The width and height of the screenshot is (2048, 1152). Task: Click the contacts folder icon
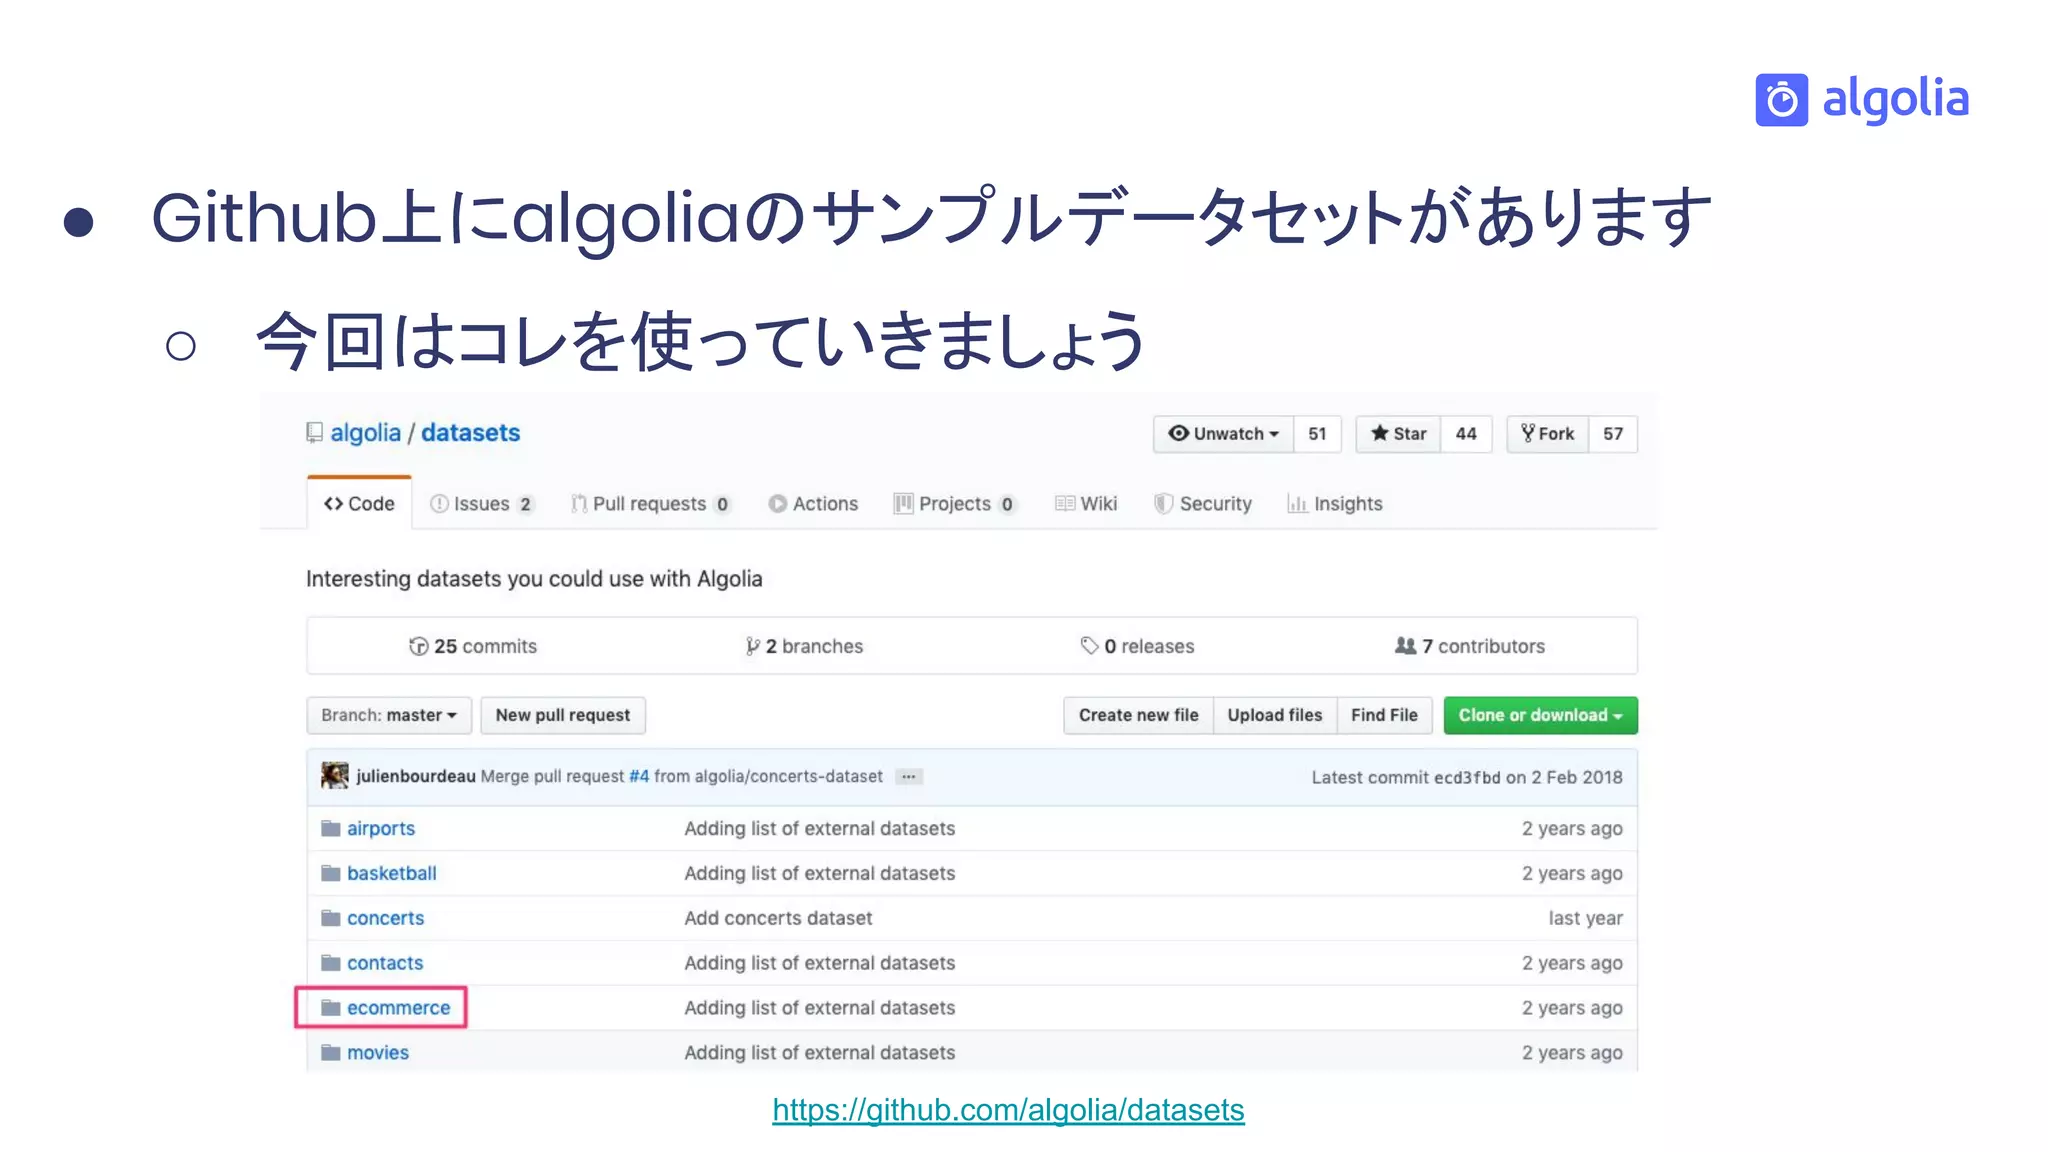(331, 963)
